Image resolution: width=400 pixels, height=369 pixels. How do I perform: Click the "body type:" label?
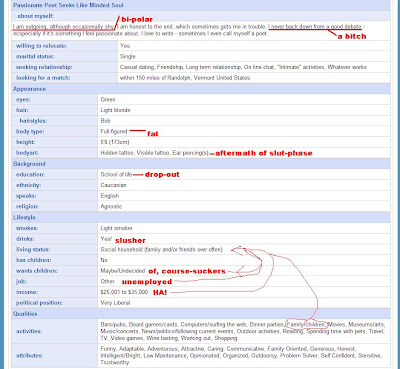coord(30,131)
